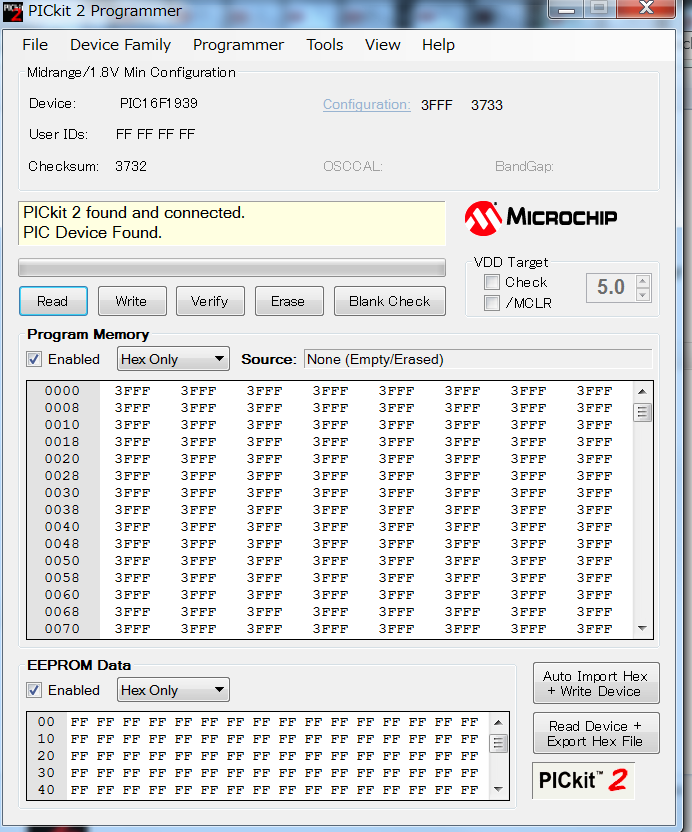Click Read Device + Export Hex File
The width and height of the screenshot is (692, 832).
click(596, 733)
